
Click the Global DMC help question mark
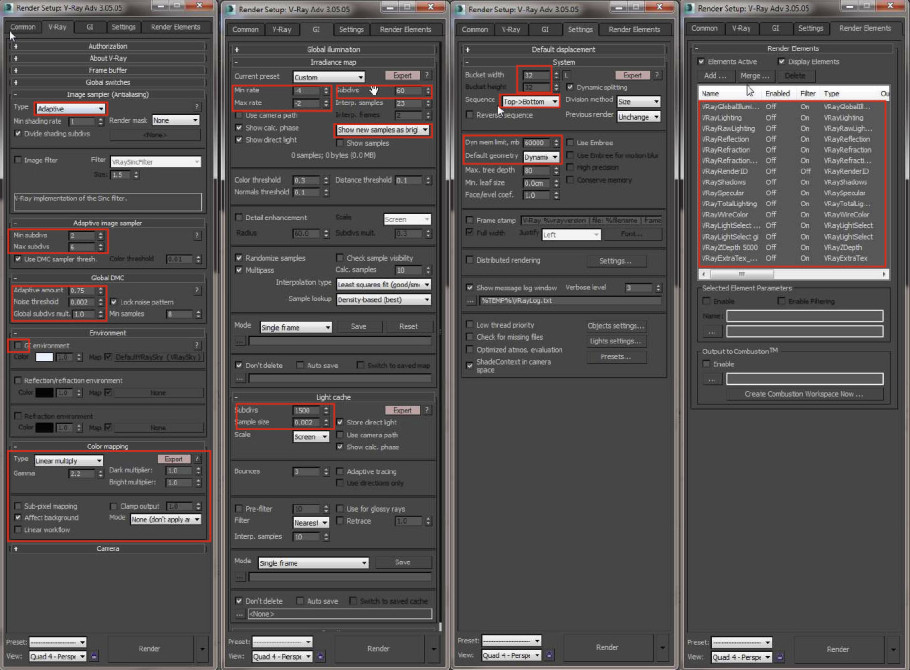click(197, 290)
